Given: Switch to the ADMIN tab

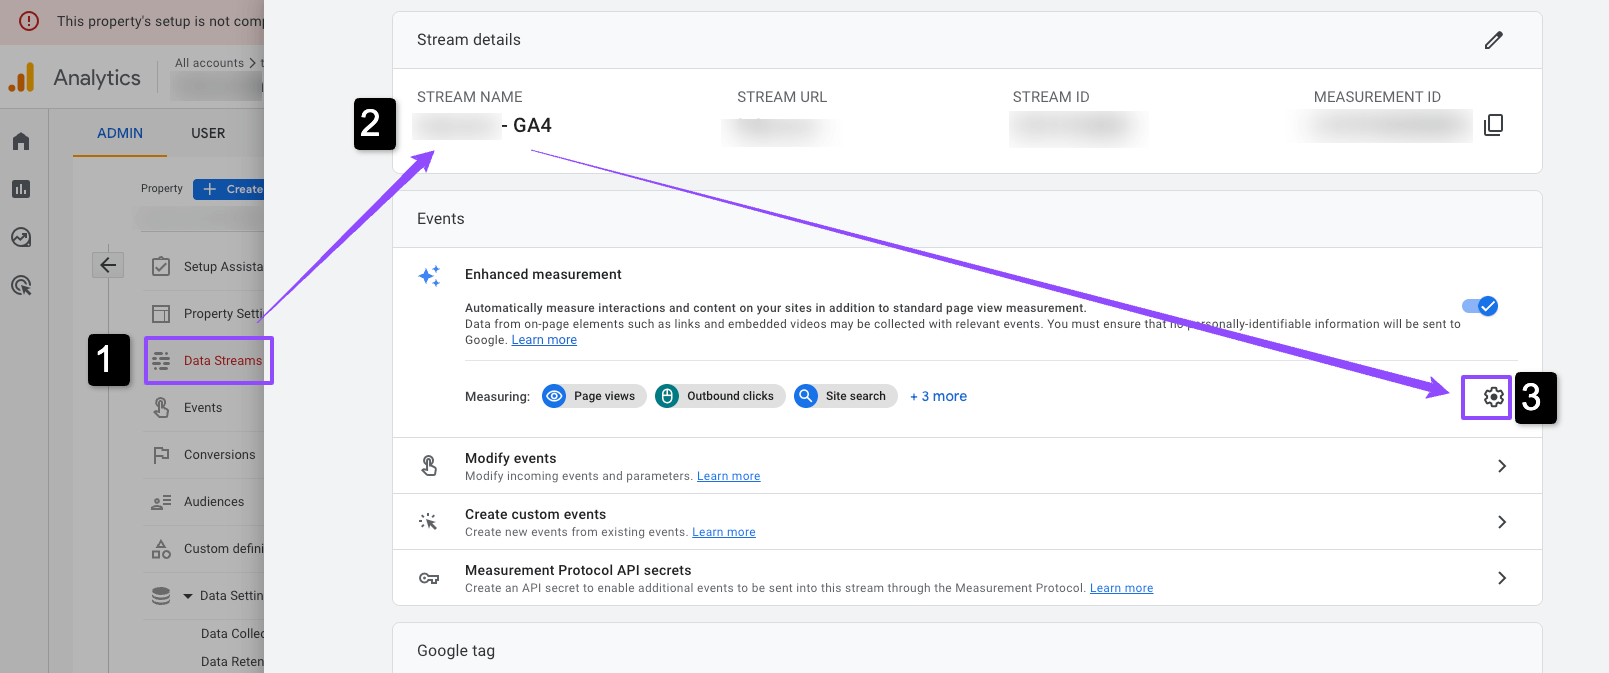Looking at the screenshot, I should coord(120,133).
